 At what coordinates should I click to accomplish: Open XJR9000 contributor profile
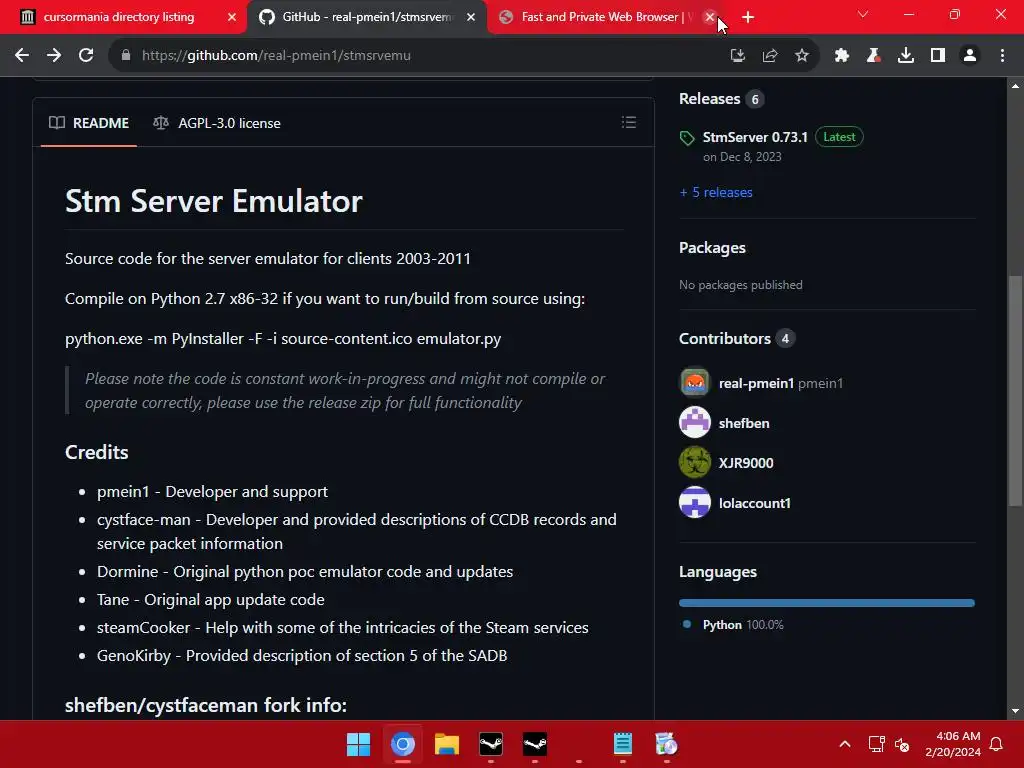746,463
